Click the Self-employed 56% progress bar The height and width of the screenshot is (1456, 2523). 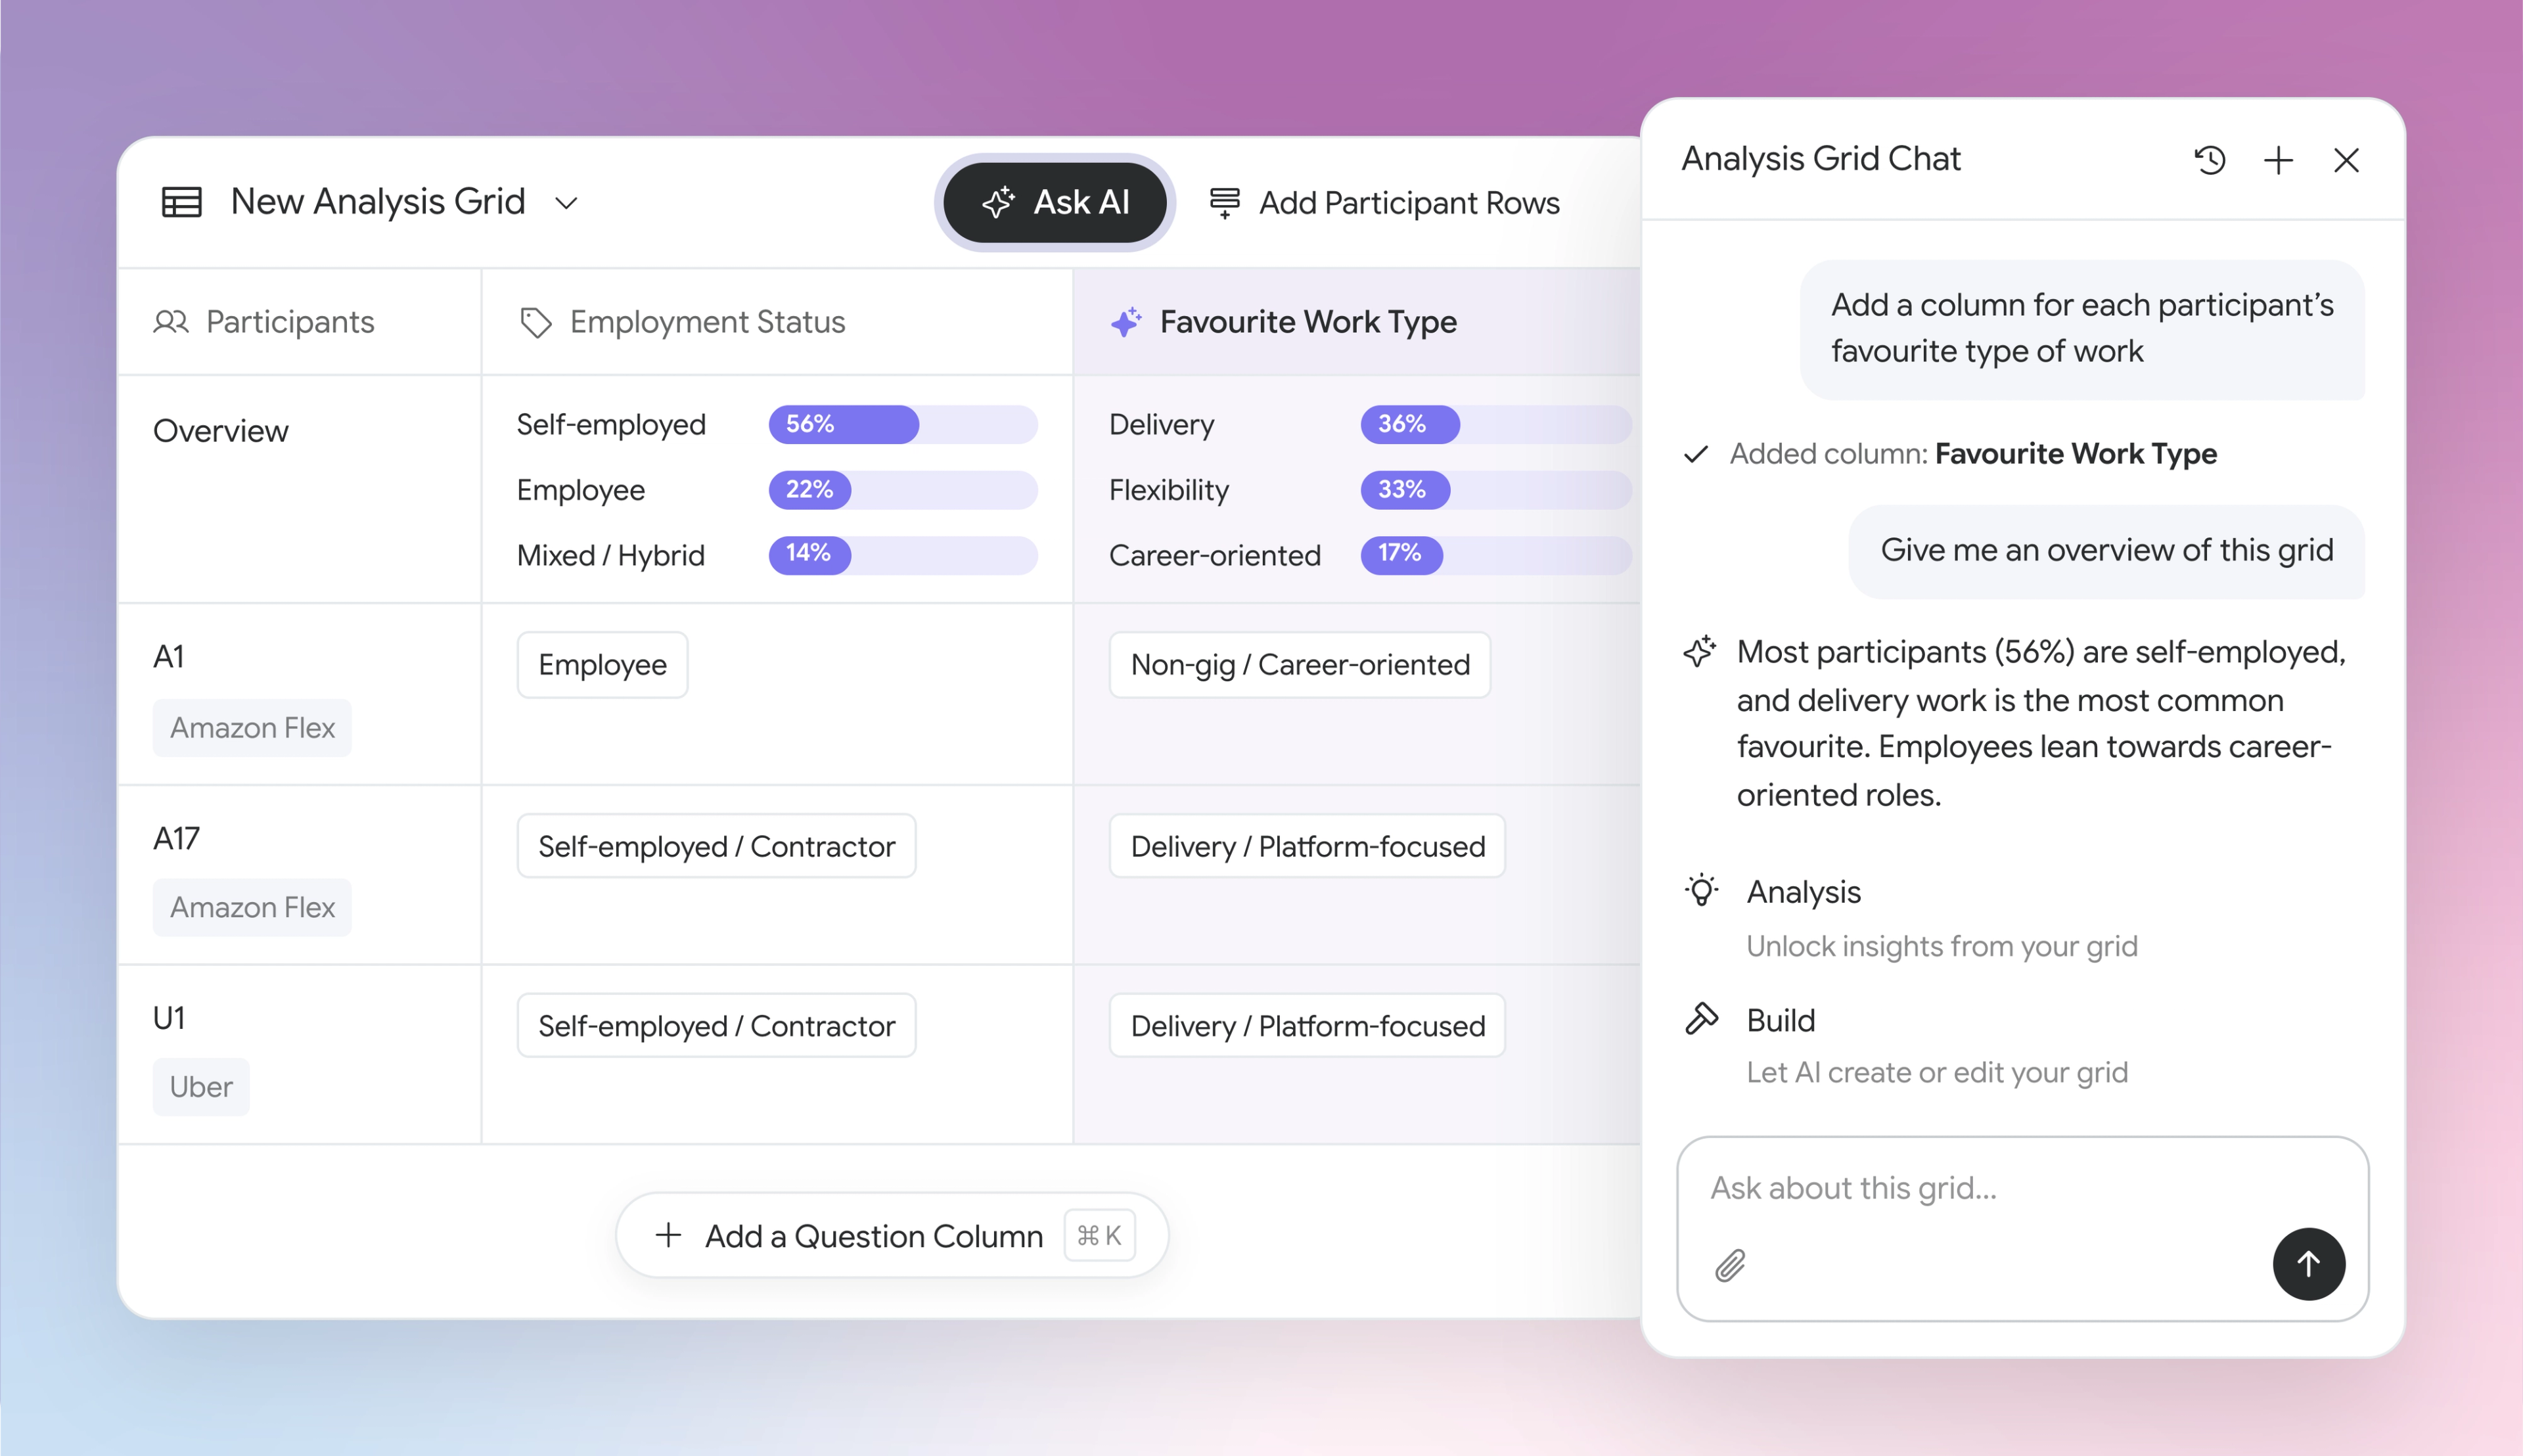pos(903,424)
